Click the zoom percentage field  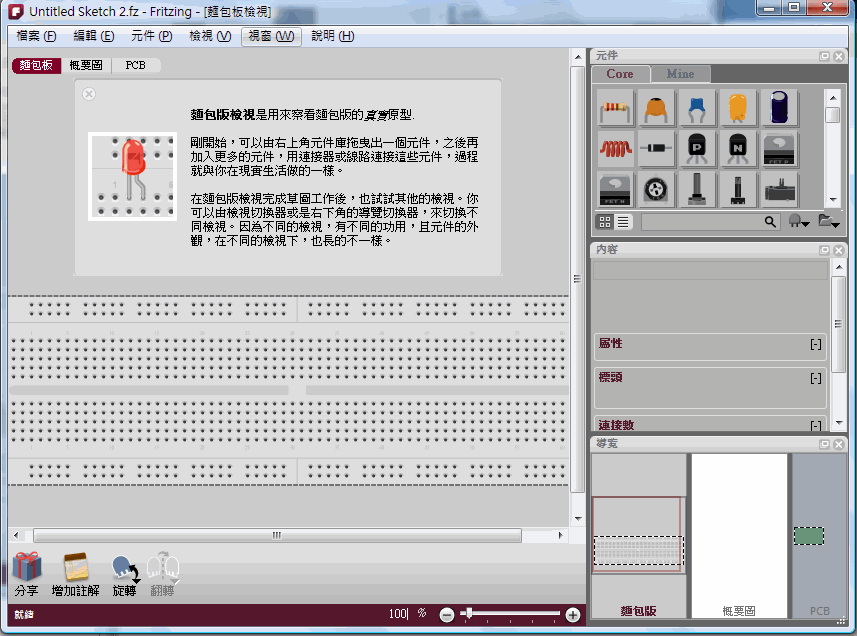point(398,614)
